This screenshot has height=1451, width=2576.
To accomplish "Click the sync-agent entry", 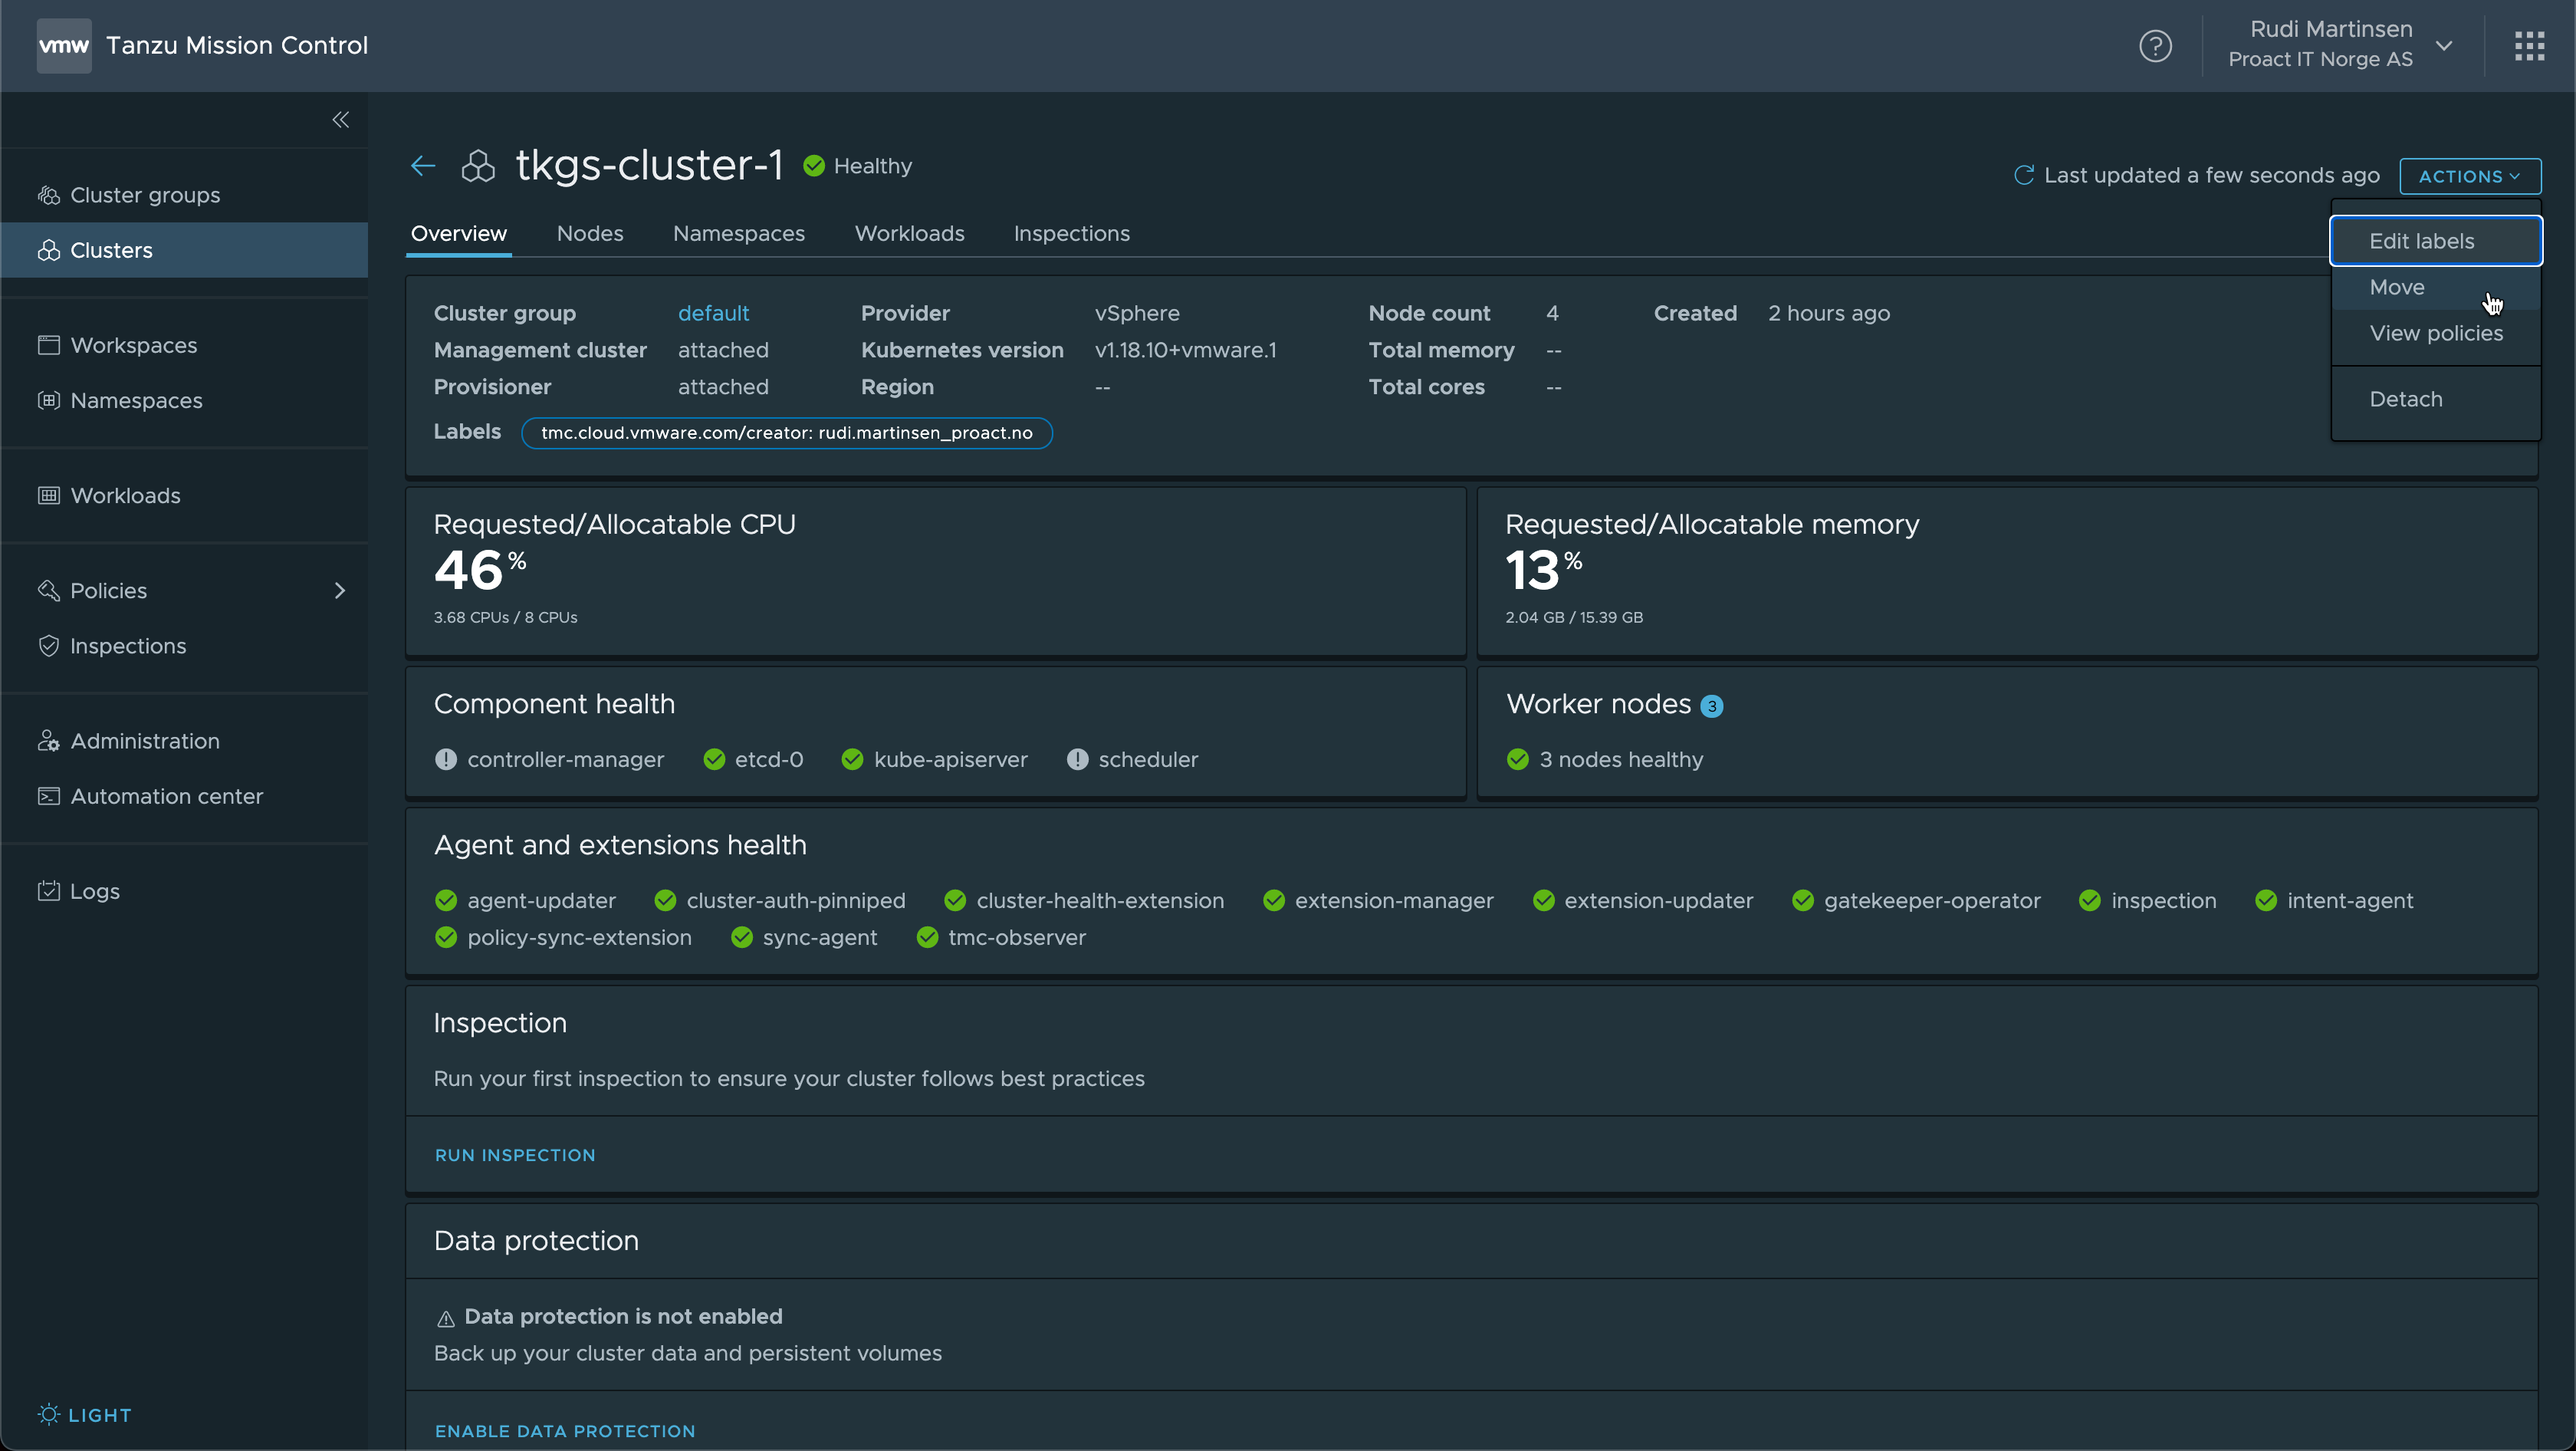I will pos(805,938).
